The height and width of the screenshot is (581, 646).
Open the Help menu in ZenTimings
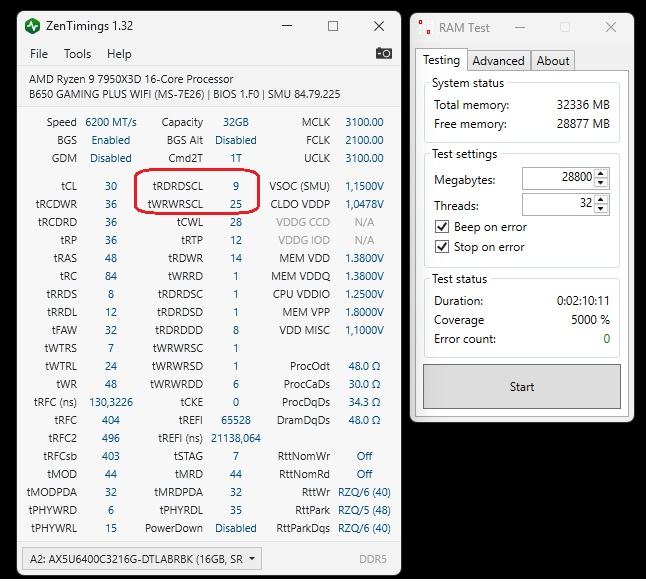tap(119, 54)
